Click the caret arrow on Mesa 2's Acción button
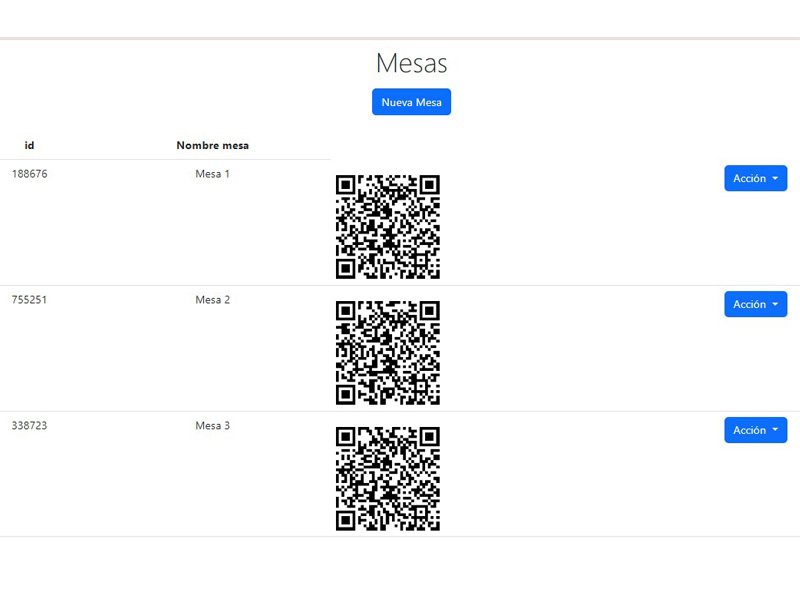This screenshot has height=600, width=800. (x=775, y=305)
